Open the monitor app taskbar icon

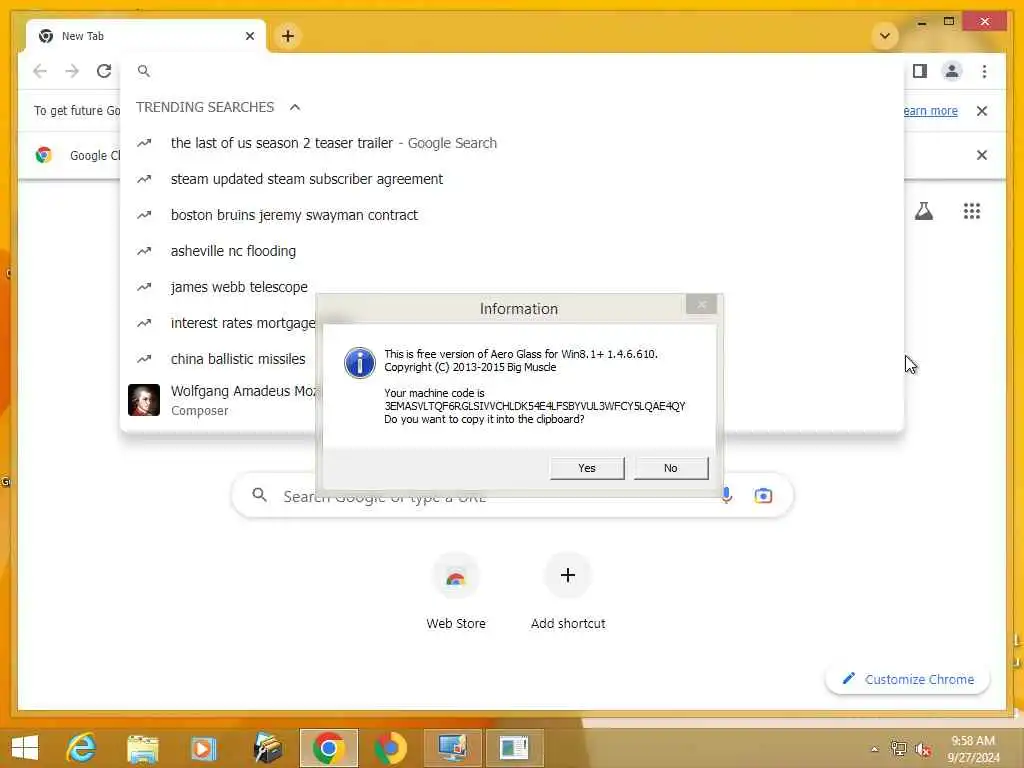[452, 748]
